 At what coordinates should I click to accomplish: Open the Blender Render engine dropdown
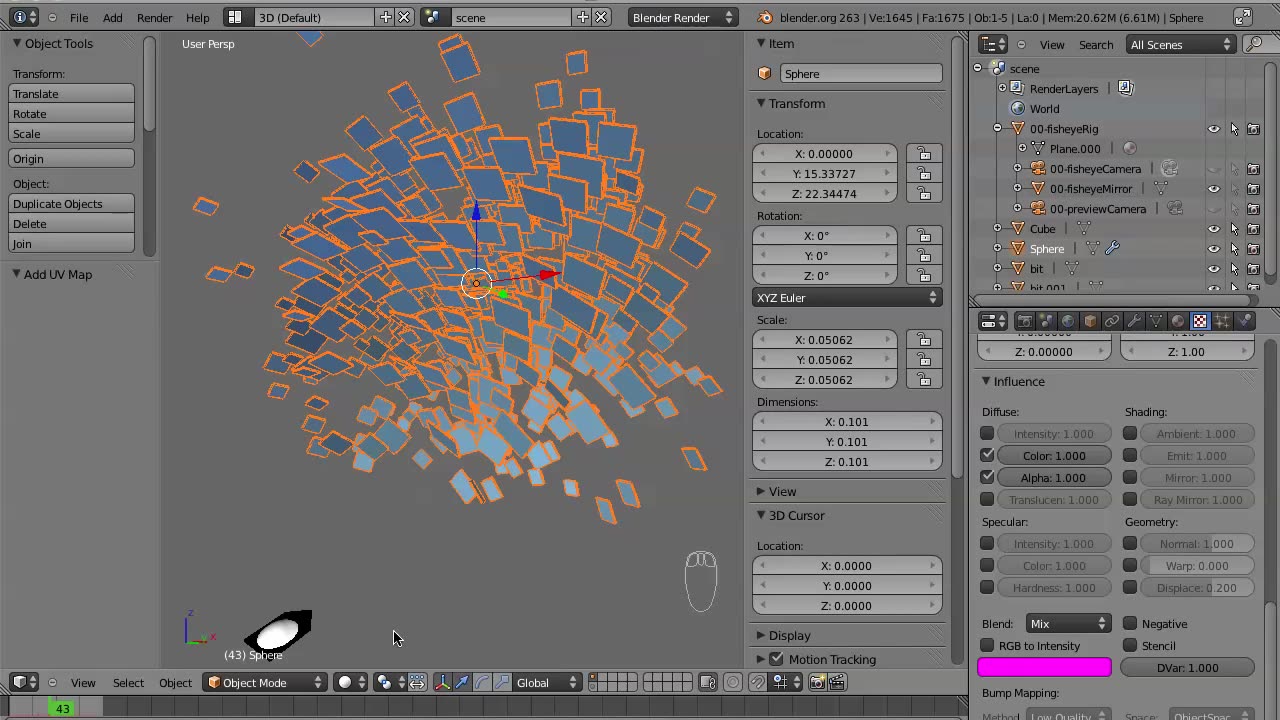(x=684, y=17)
